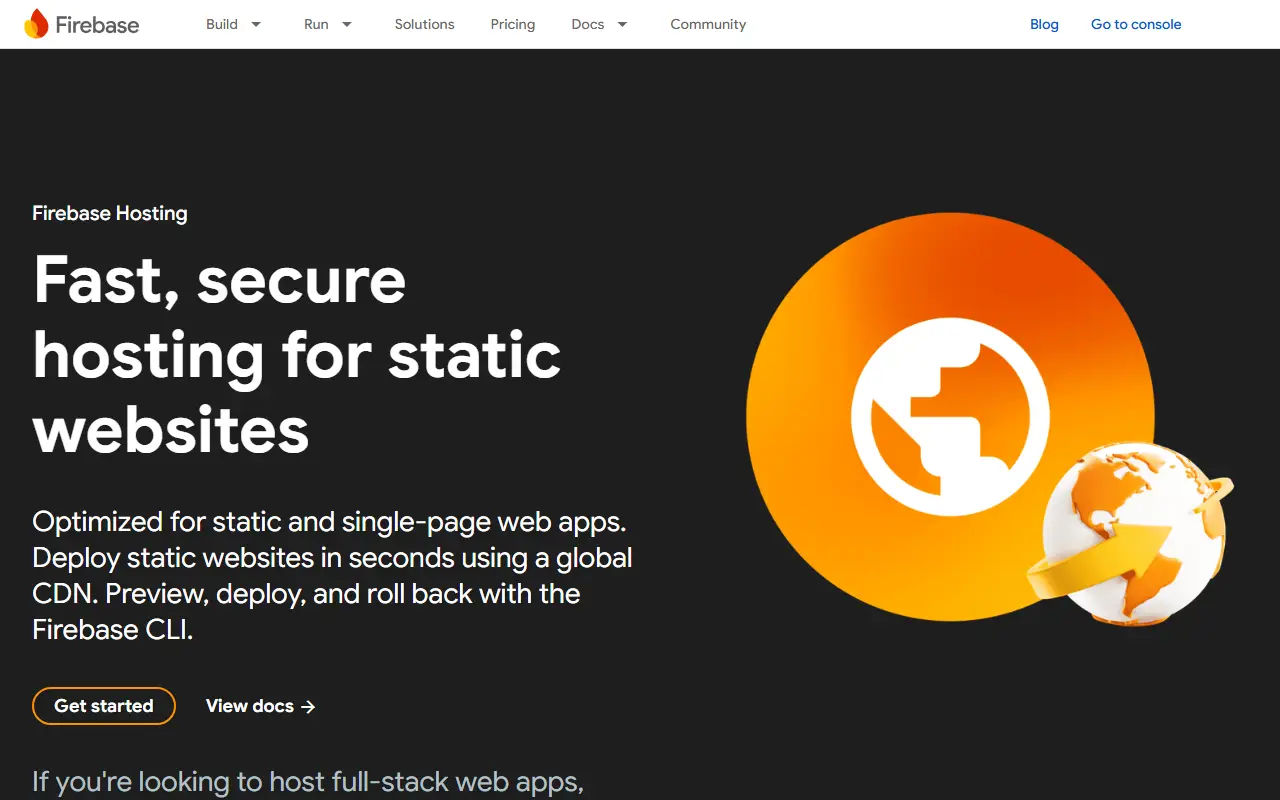Open the Build menu
The image size is (1280, 800).
[x=222, y=24]
